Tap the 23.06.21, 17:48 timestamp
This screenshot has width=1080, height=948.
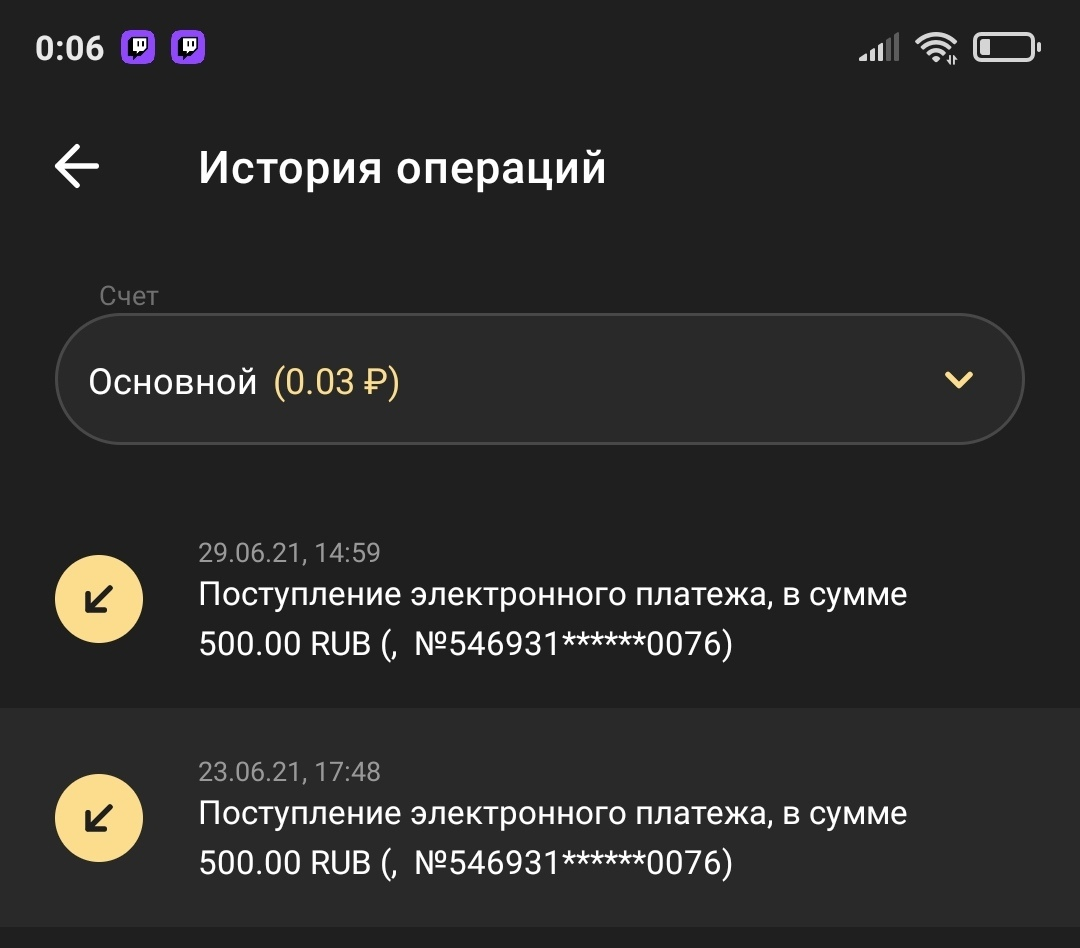tap(289, 772)
